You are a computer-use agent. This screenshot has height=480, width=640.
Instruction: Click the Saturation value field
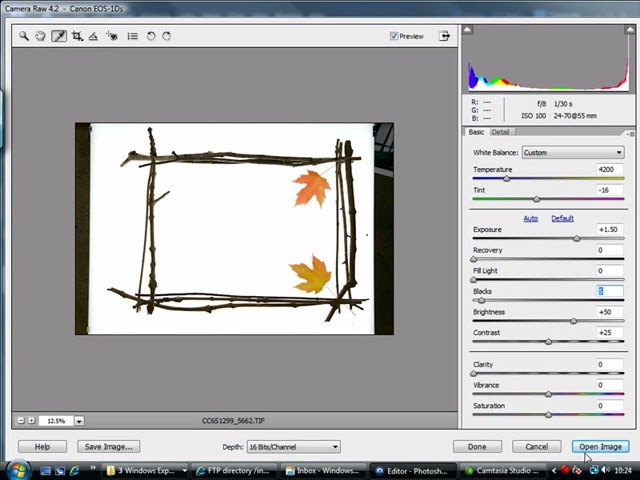click(610, 406)
